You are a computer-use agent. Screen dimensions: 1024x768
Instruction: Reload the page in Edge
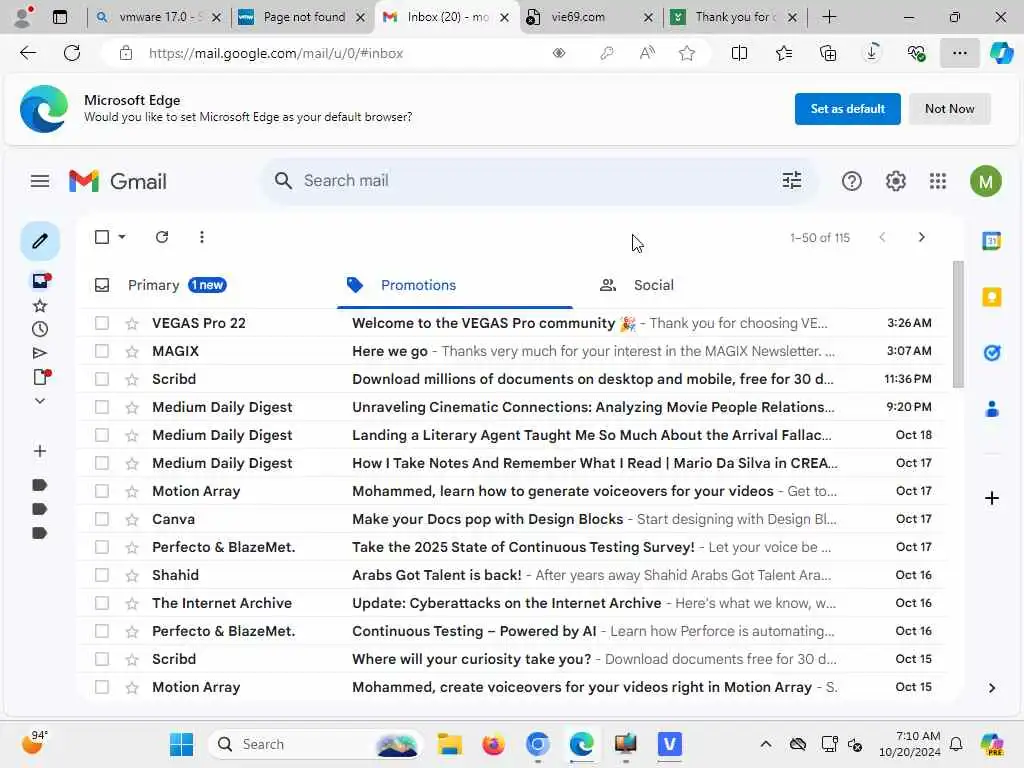[72, 53]
